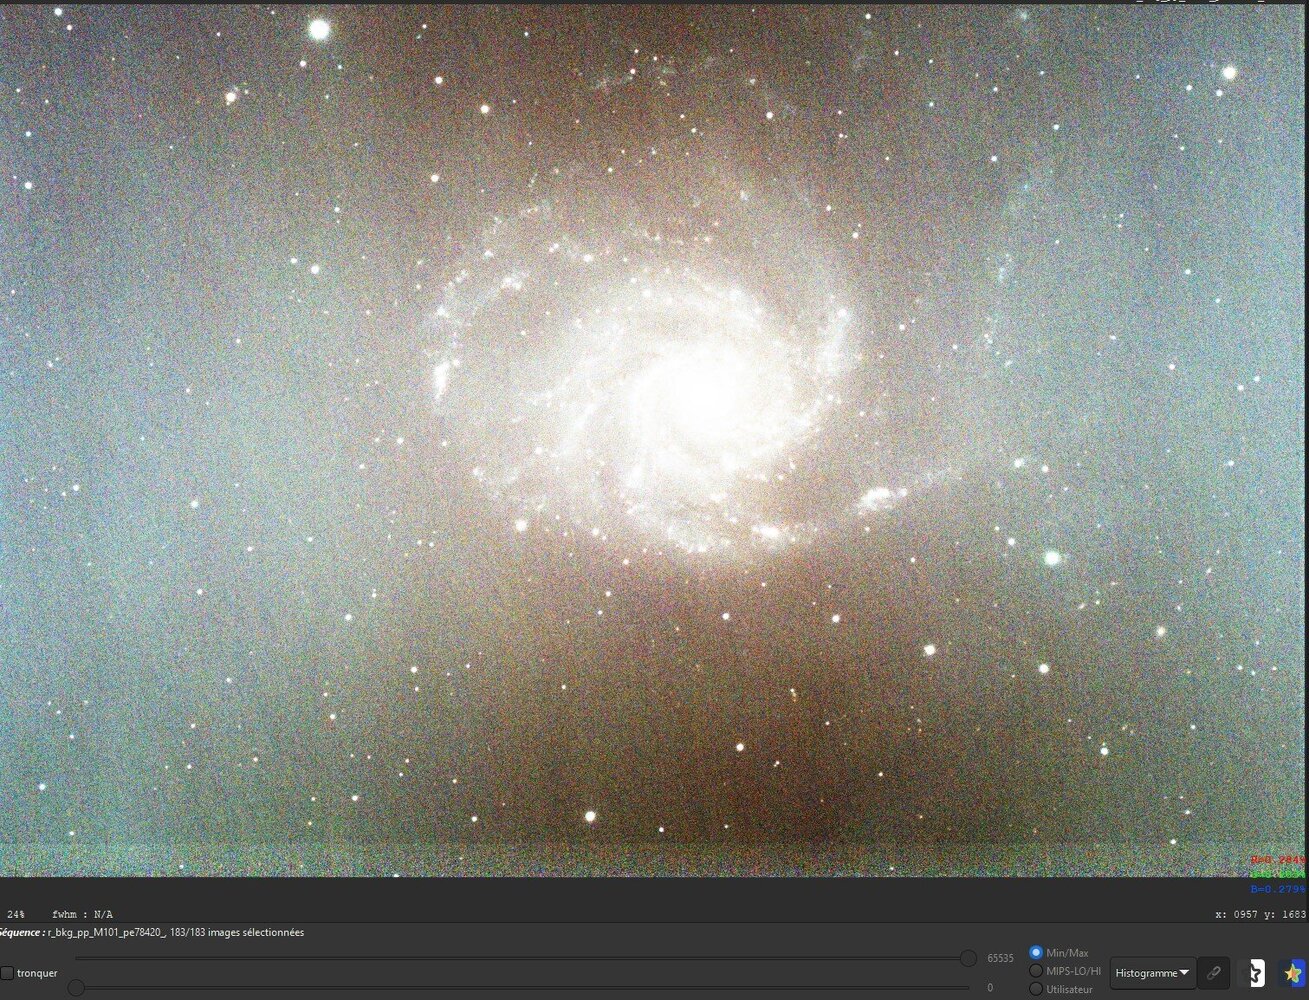This screenshot has height=1000, width=1309.
Task: Toggle the negative view star icon
Action: pyautogui.click(x=1255, y=972)
